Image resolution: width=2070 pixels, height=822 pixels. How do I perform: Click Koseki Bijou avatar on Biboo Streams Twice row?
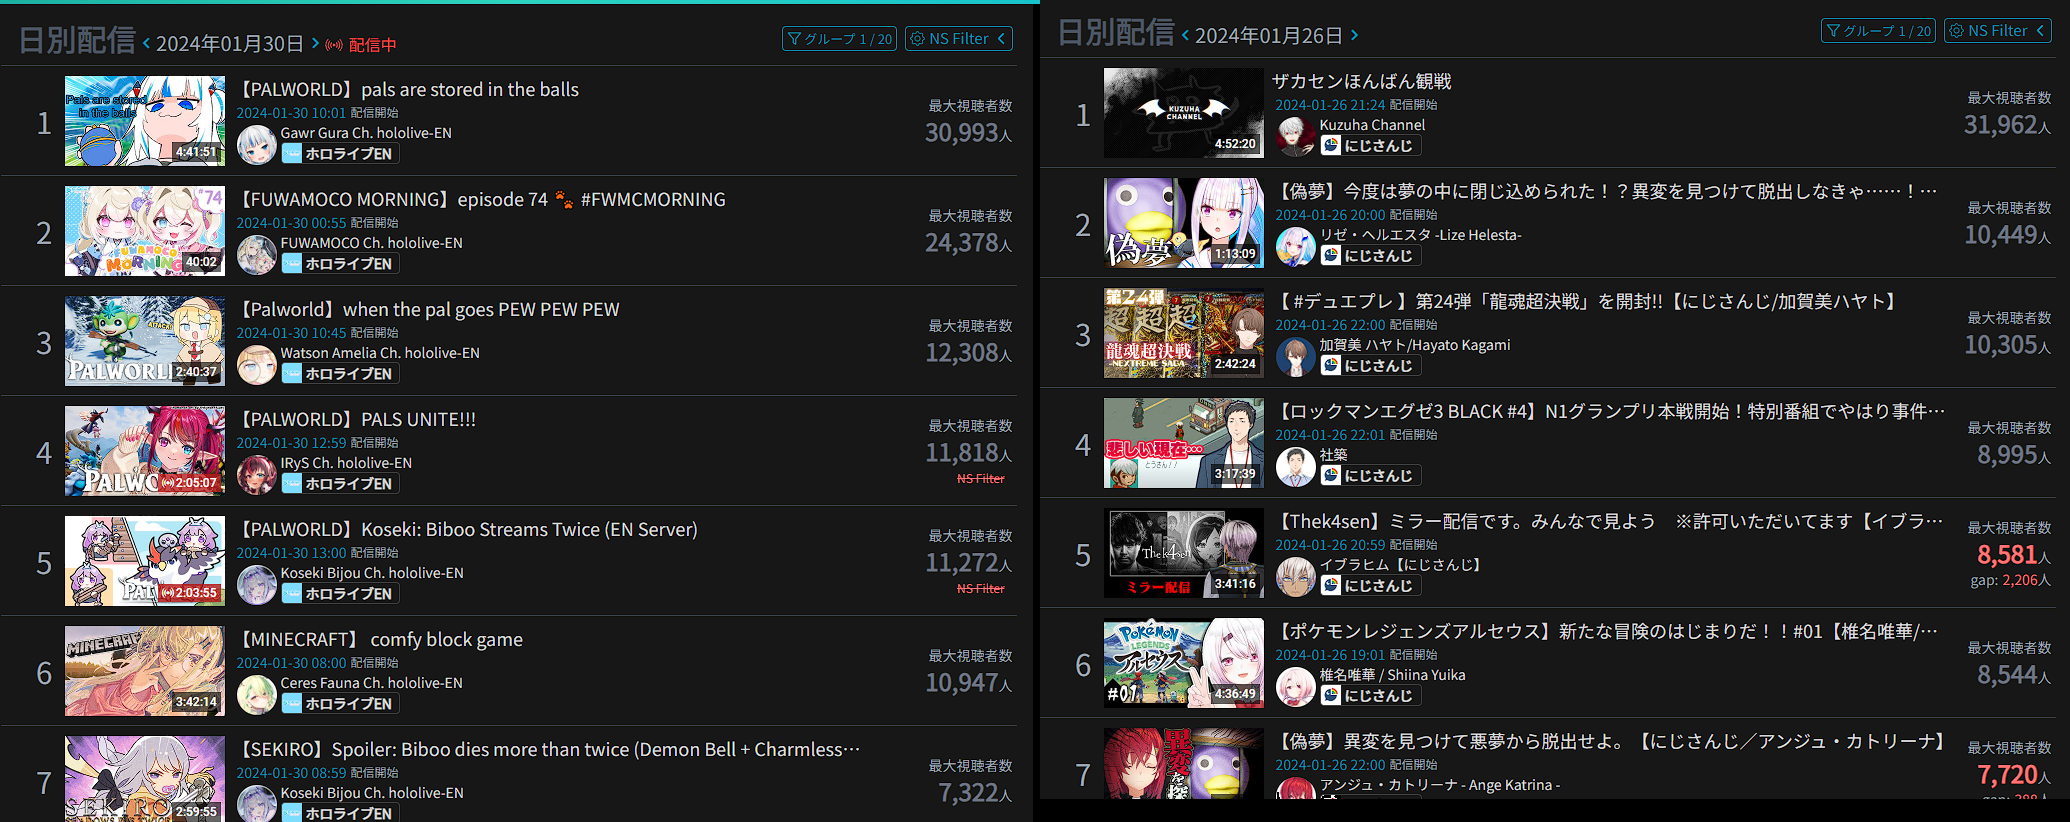[256, 584]
